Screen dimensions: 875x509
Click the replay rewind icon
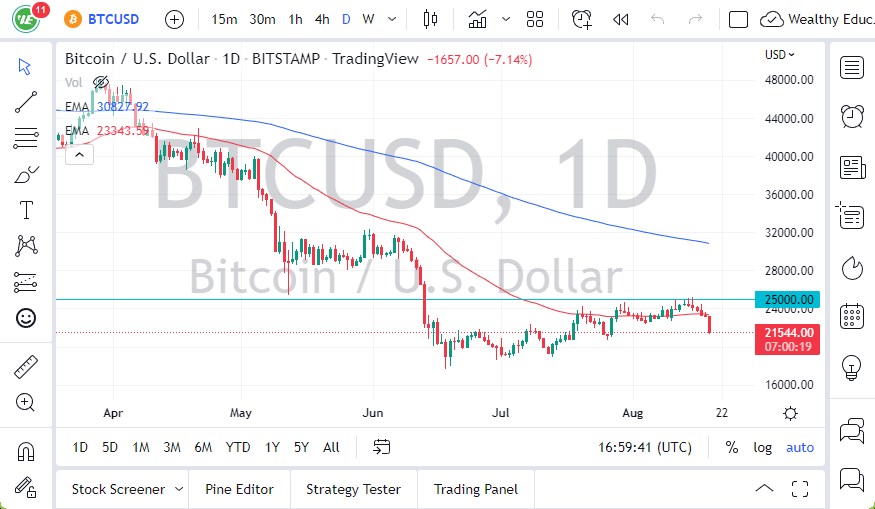(621, 19)
